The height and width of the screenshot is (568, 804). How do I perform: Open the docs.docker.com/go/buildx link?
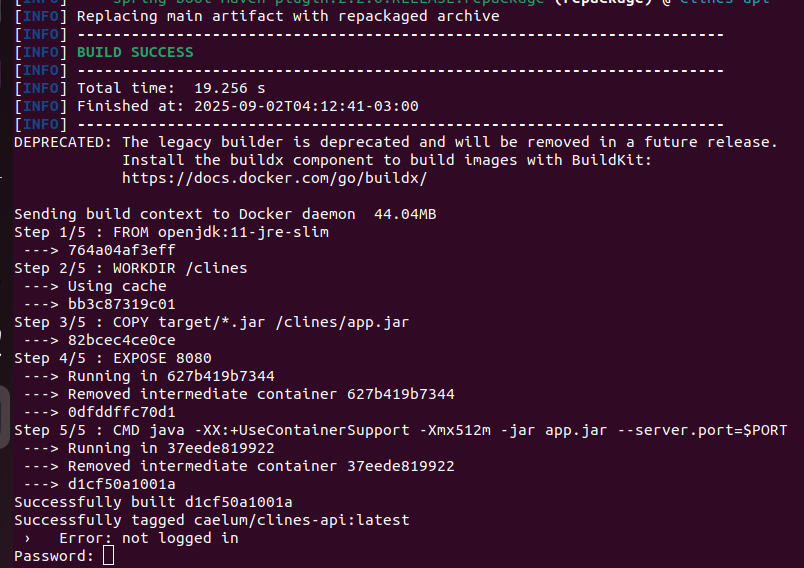[x=274, y=178]
